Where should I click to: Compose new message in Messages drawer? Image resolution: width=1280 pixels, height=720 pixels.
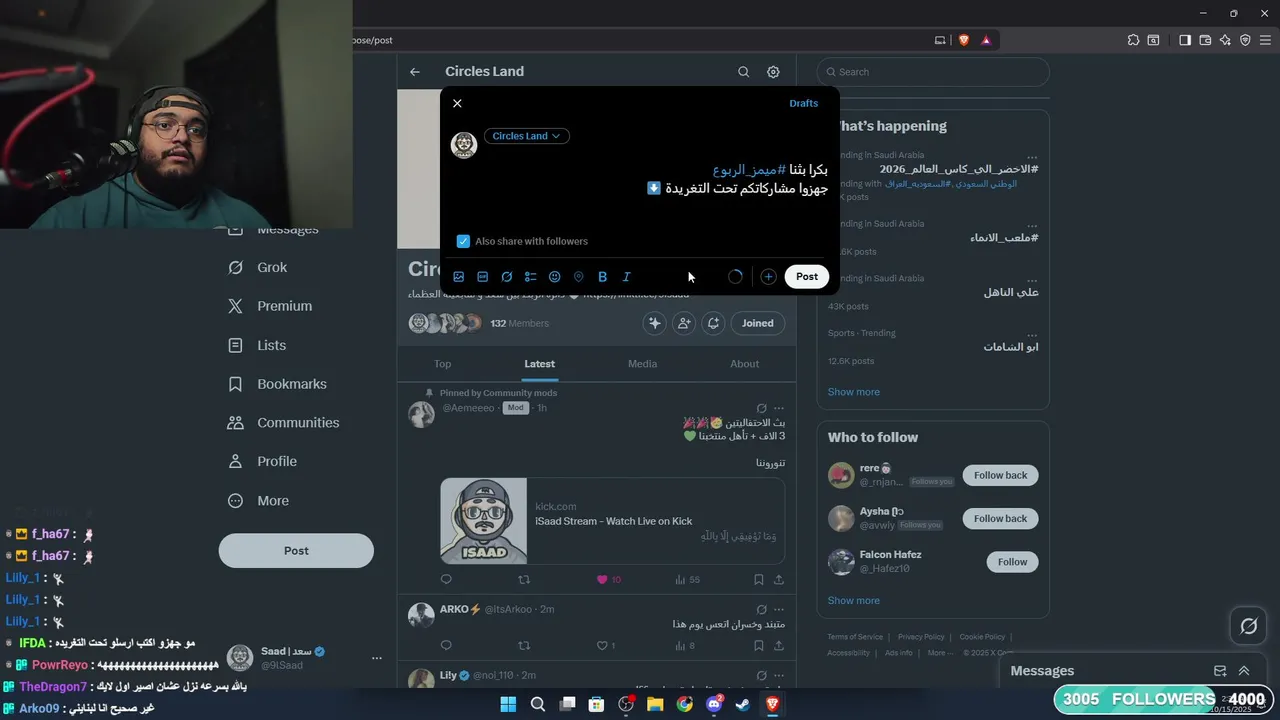point(1220,671)
